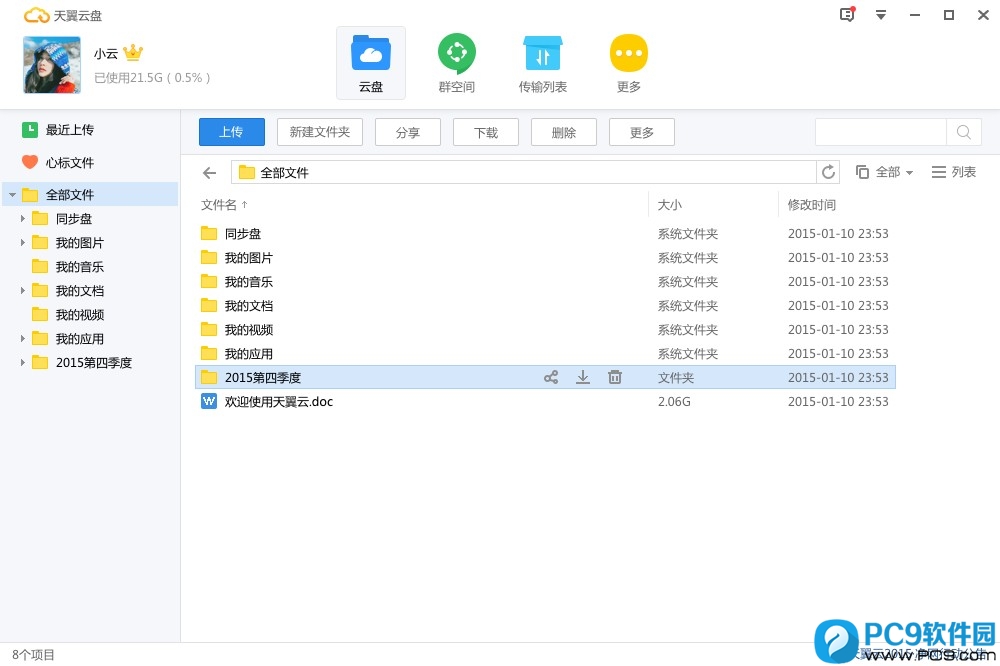1000x666 pixels.
Task: Click the toolbar 更多 more button
Action: 642,132
